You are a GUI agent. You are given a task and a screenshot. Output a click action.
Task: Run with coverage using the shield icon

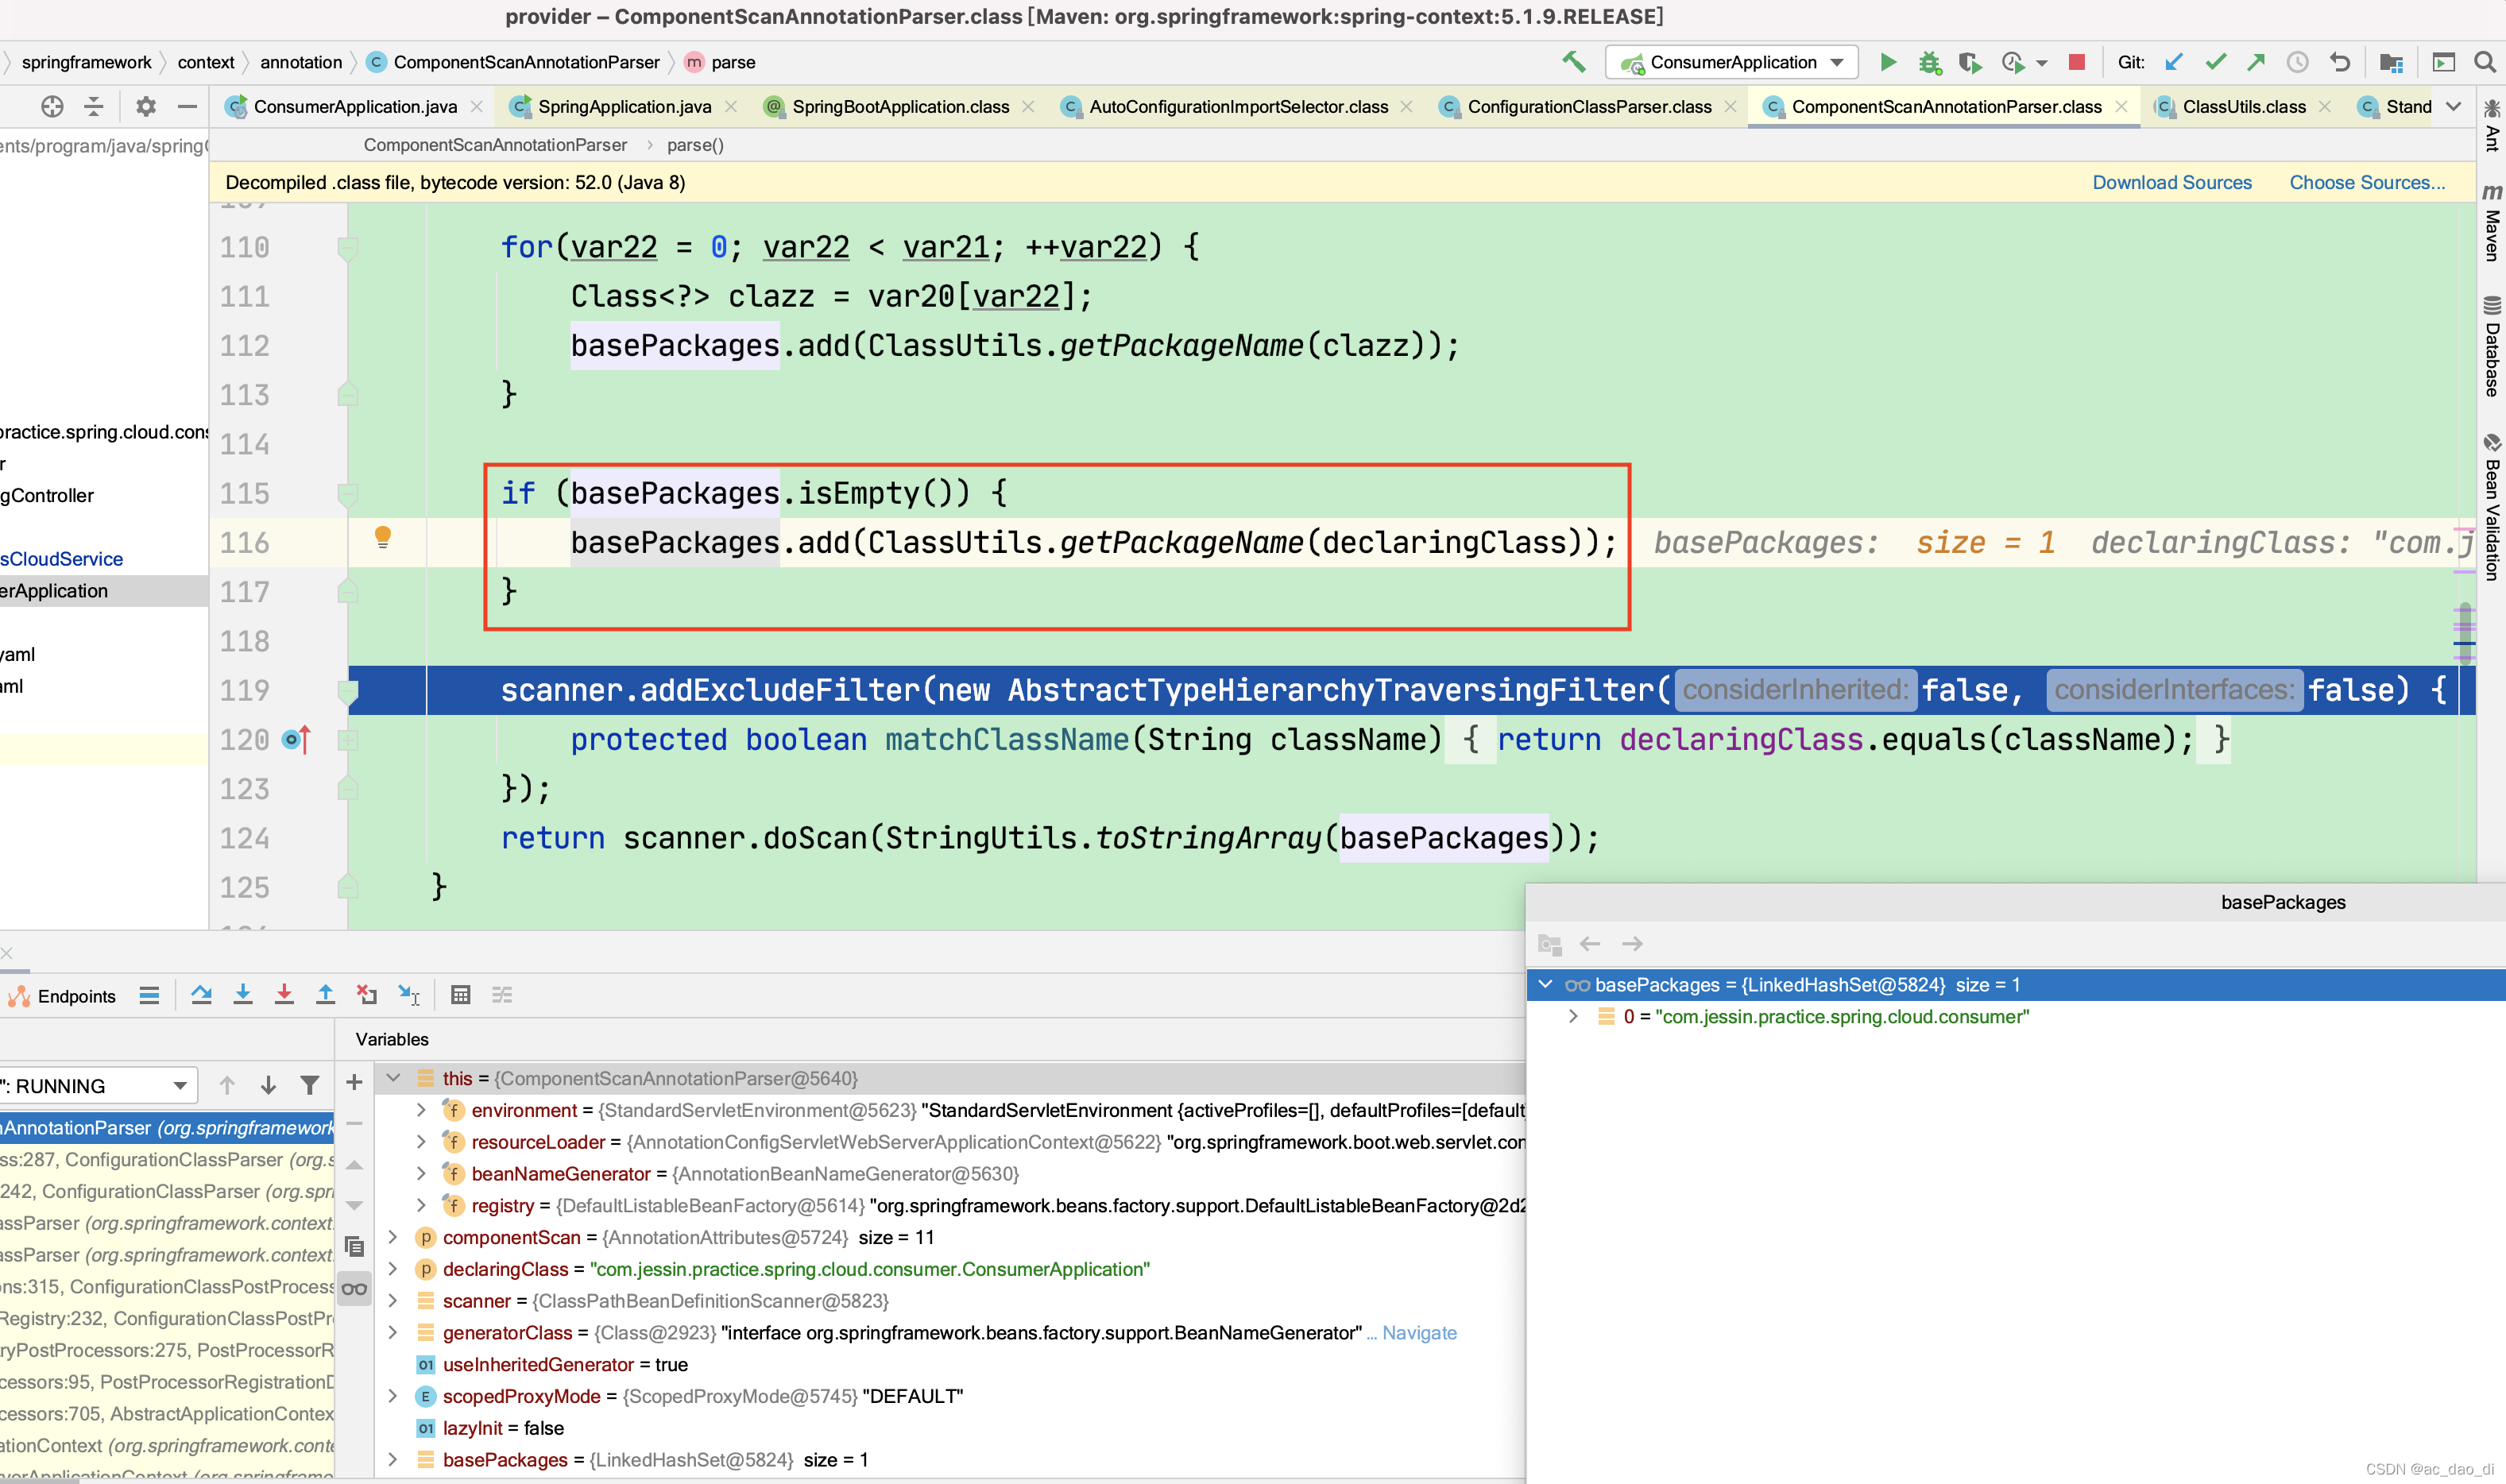point(1969,63)
